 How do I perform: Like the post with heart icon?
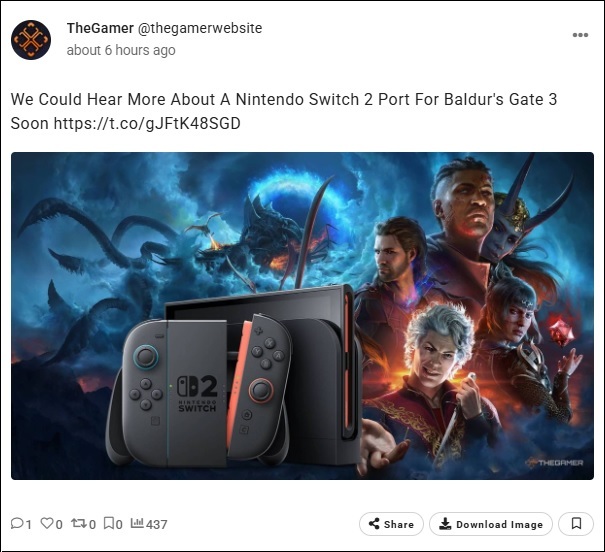(47, 523)
